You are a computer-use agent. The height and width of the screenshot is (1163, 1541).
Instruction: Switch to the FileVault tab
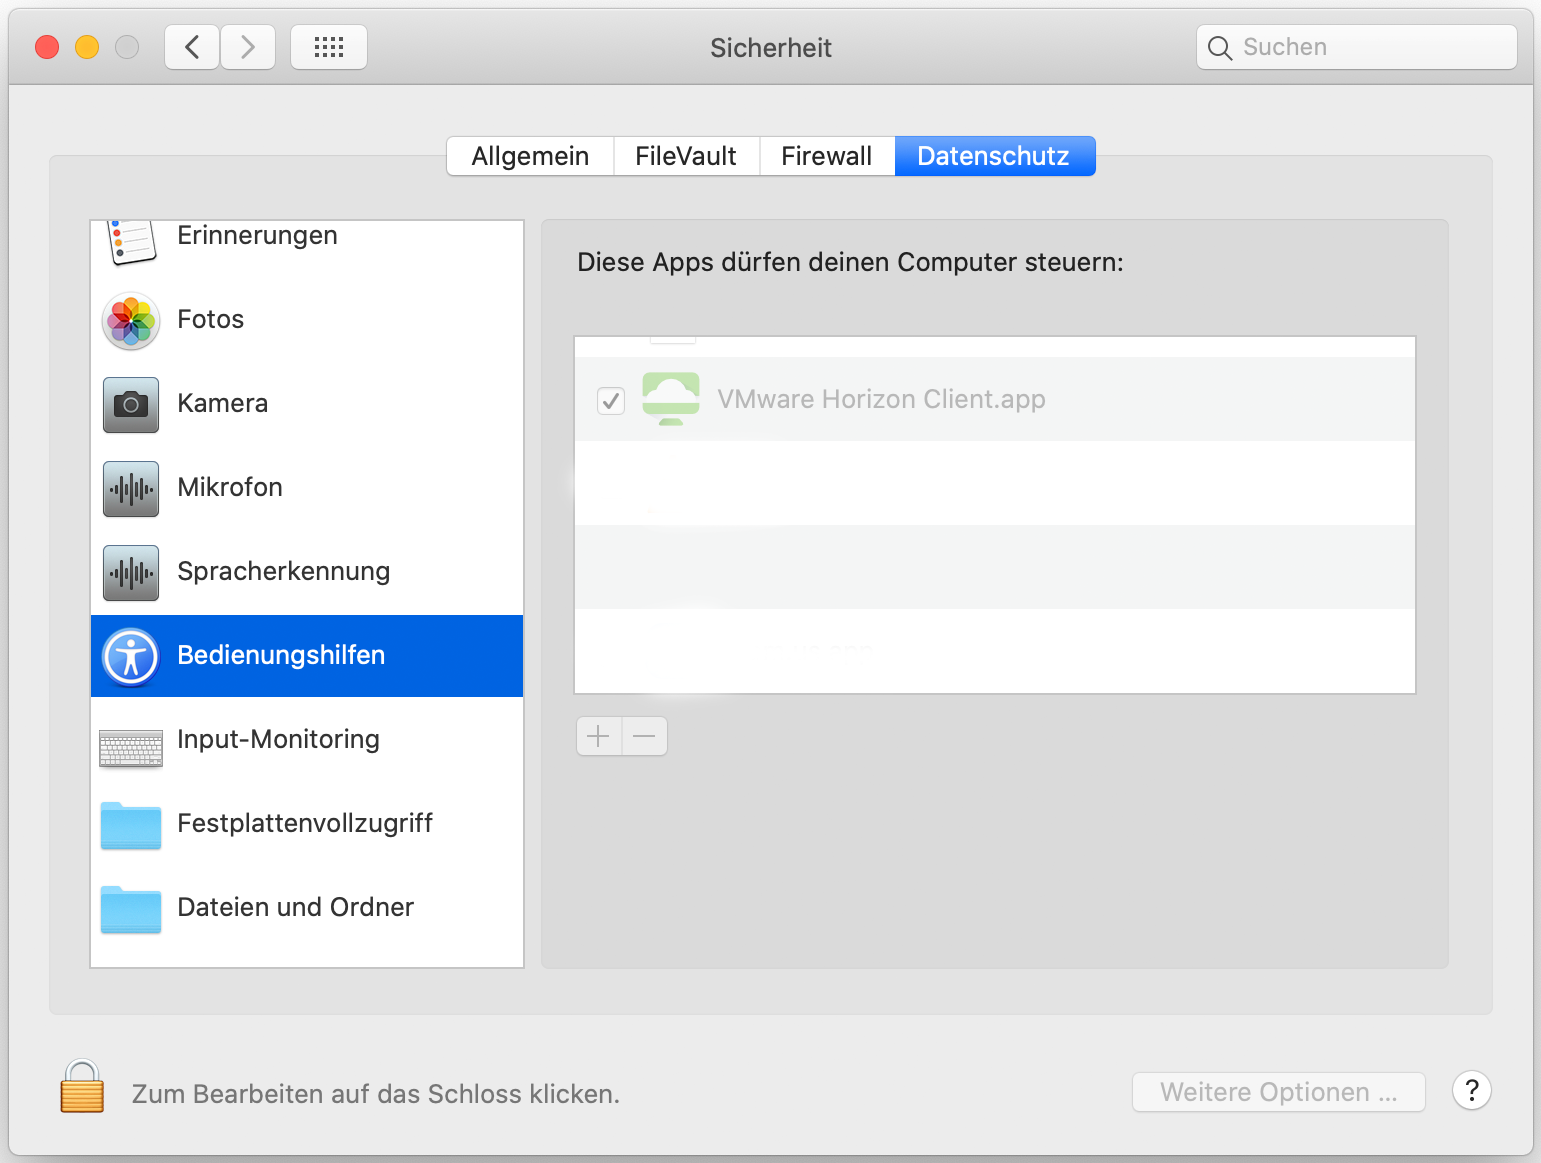pyautogui.click(x=686, y=156)
